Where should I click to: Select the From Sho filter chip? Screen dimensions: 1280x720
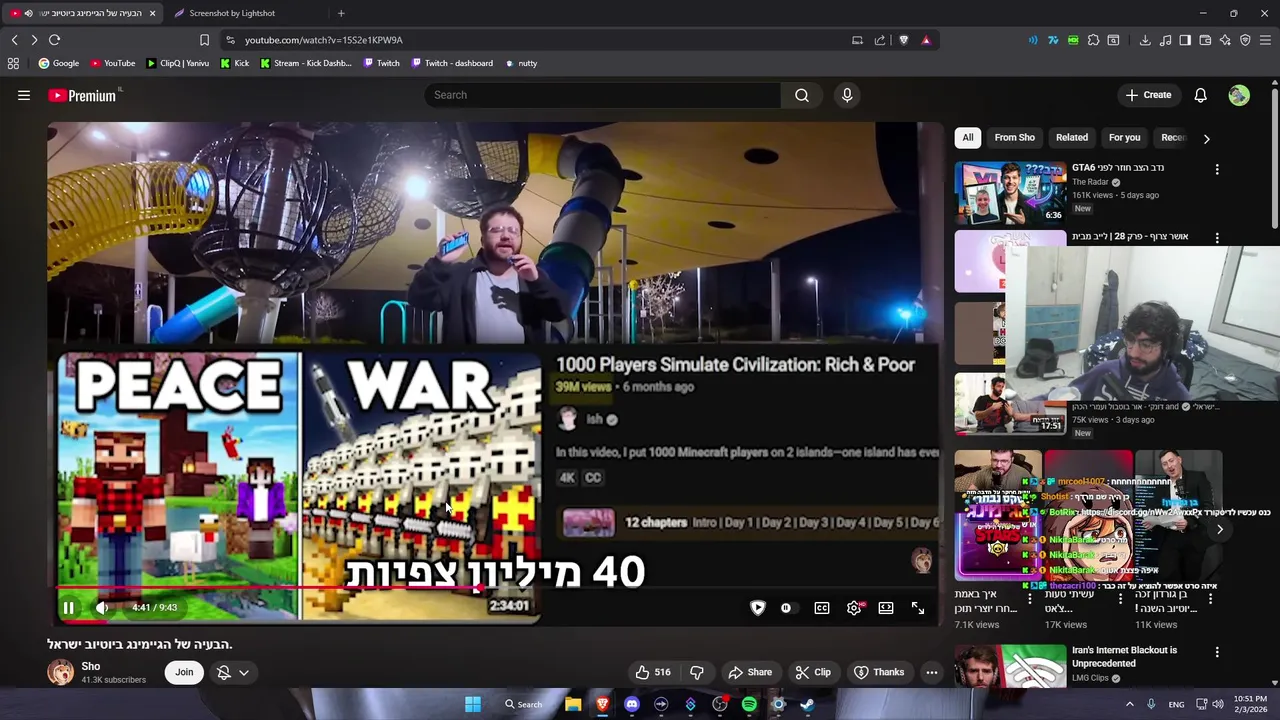(x=1014, y=137)
